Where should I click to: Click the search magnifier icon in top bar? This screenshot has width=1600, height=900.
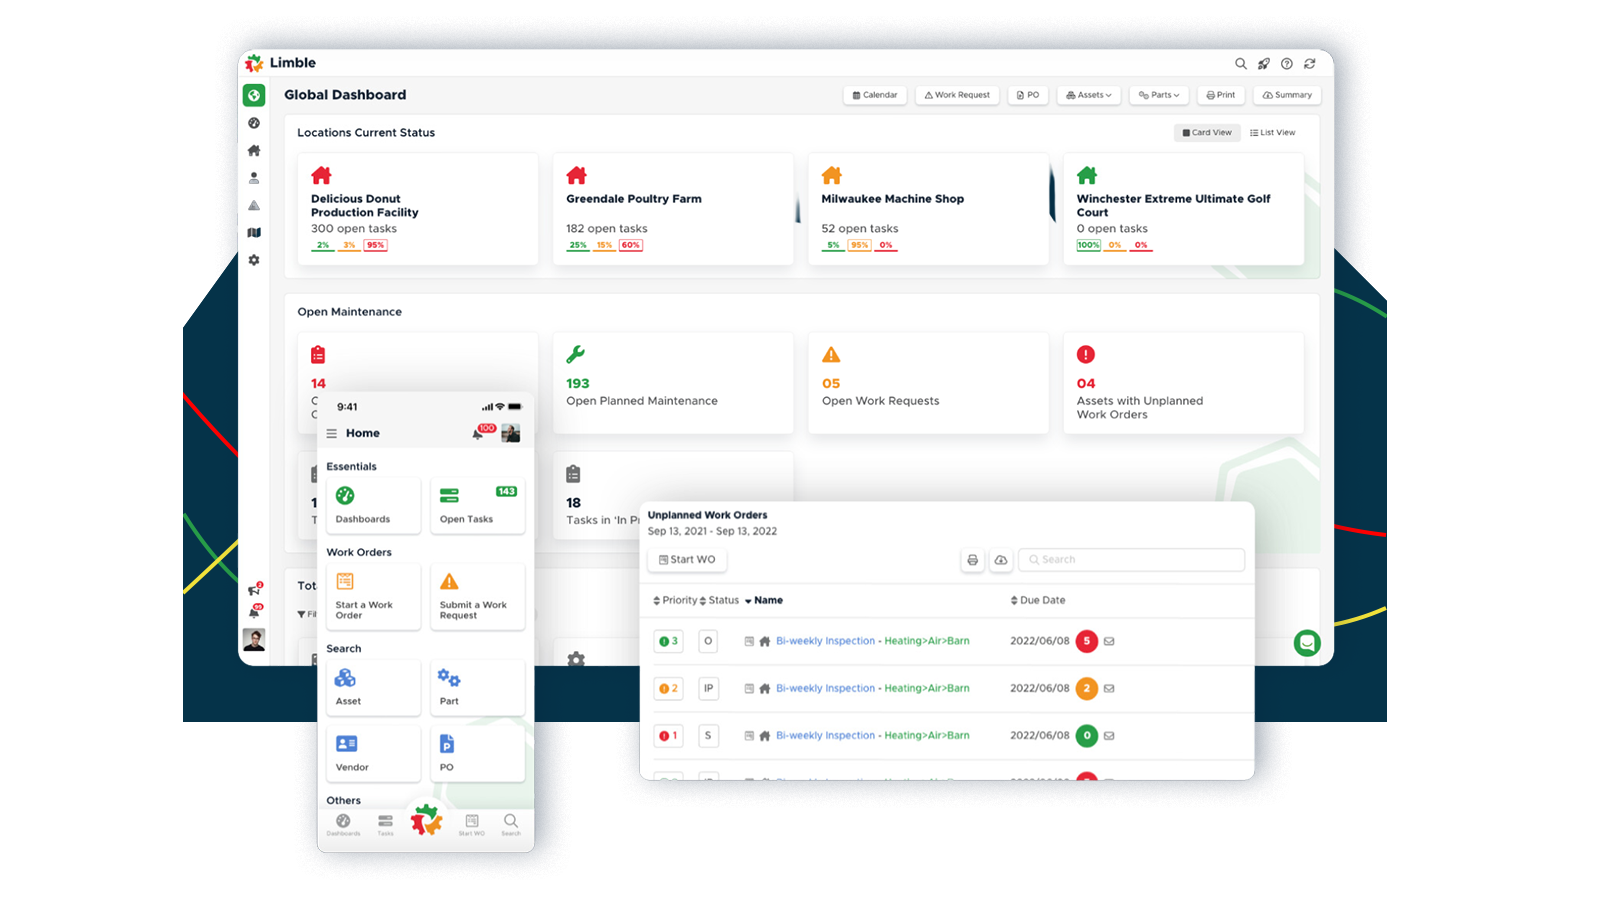coord(1240,64)
